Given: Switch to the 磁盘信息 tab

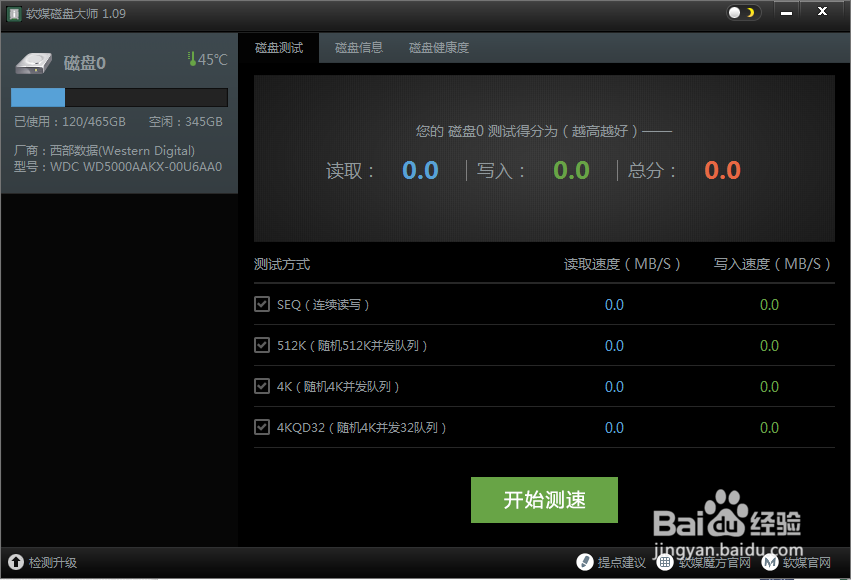Looking at the screenshot, I should click(358, 47).
